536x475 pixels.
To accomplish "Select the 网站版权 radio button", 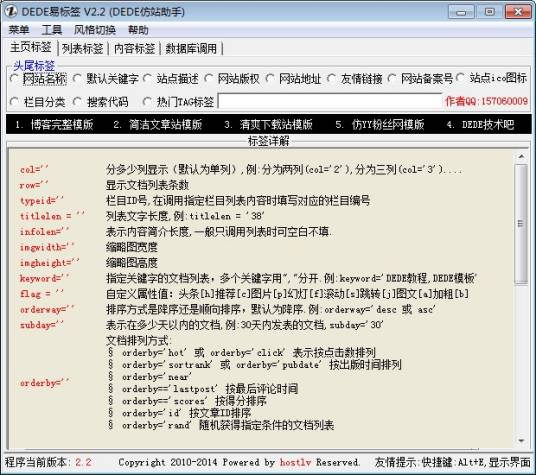I will tap(232, 79).
